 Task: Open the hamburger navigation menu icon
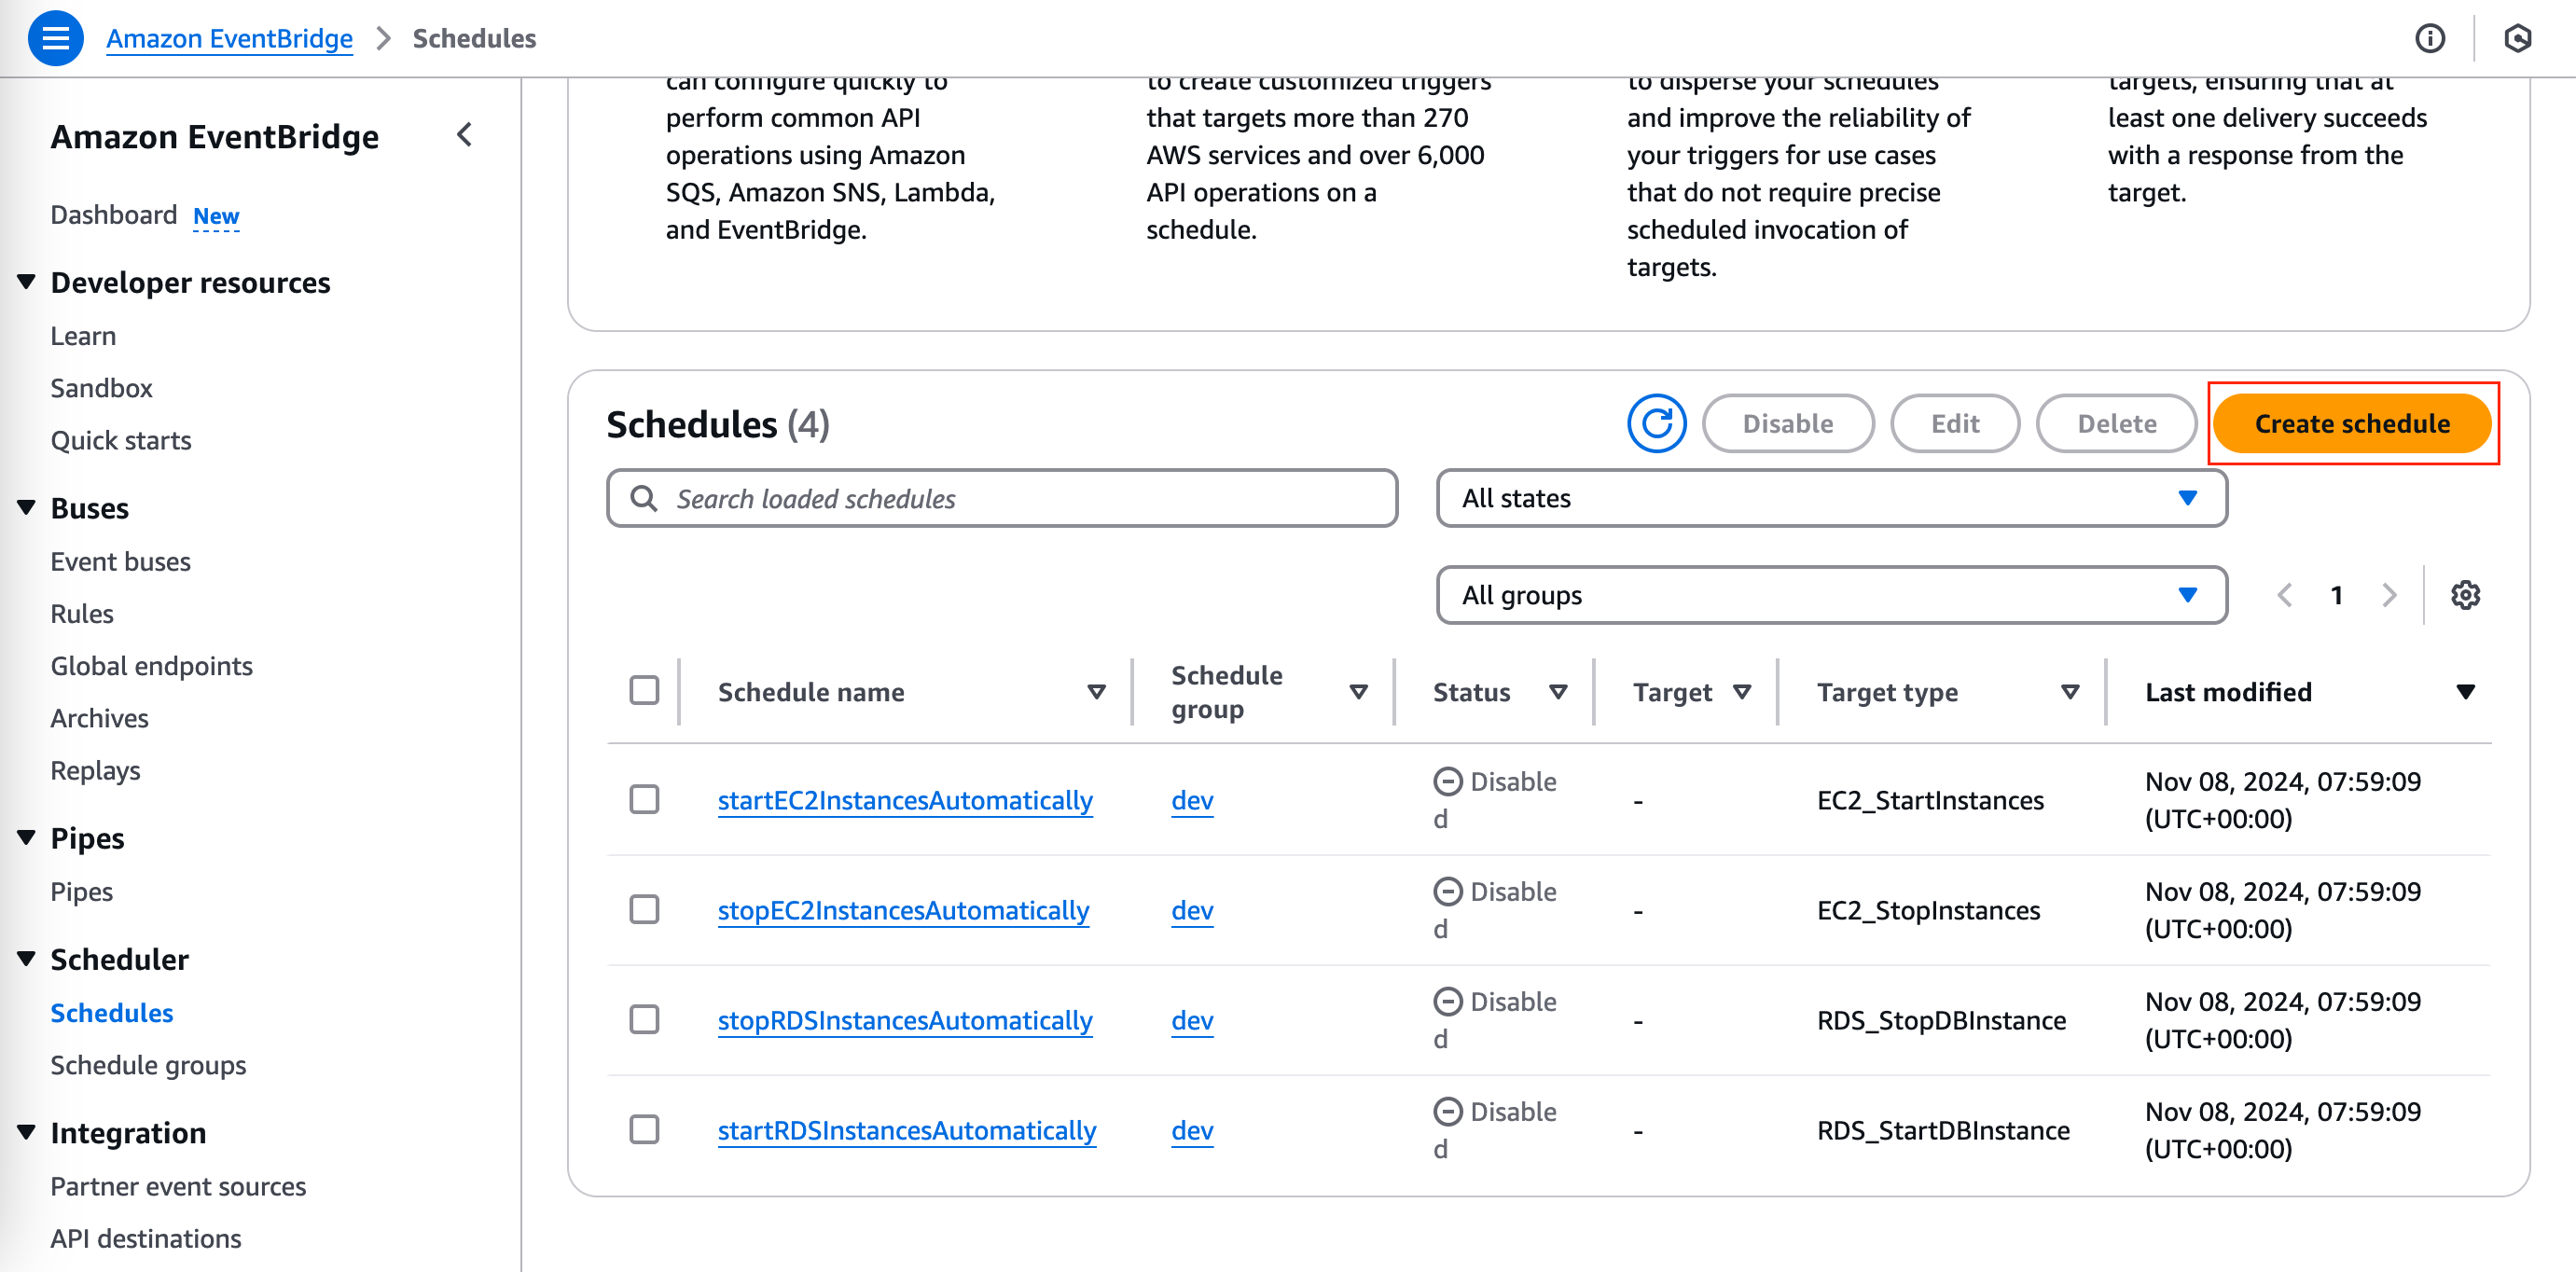click(55, 38)
